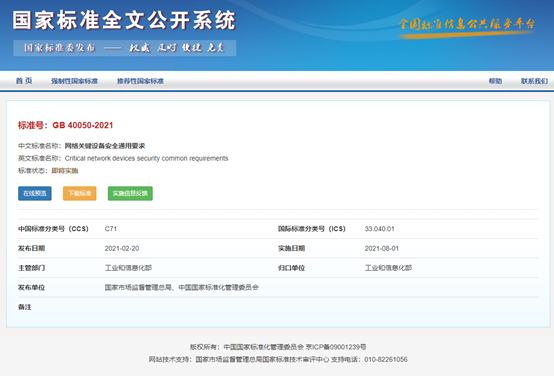Viewport: 554px width, 376px height.
Task: Click the 中国标准分类号 (CCS) label
Action: 53,229
